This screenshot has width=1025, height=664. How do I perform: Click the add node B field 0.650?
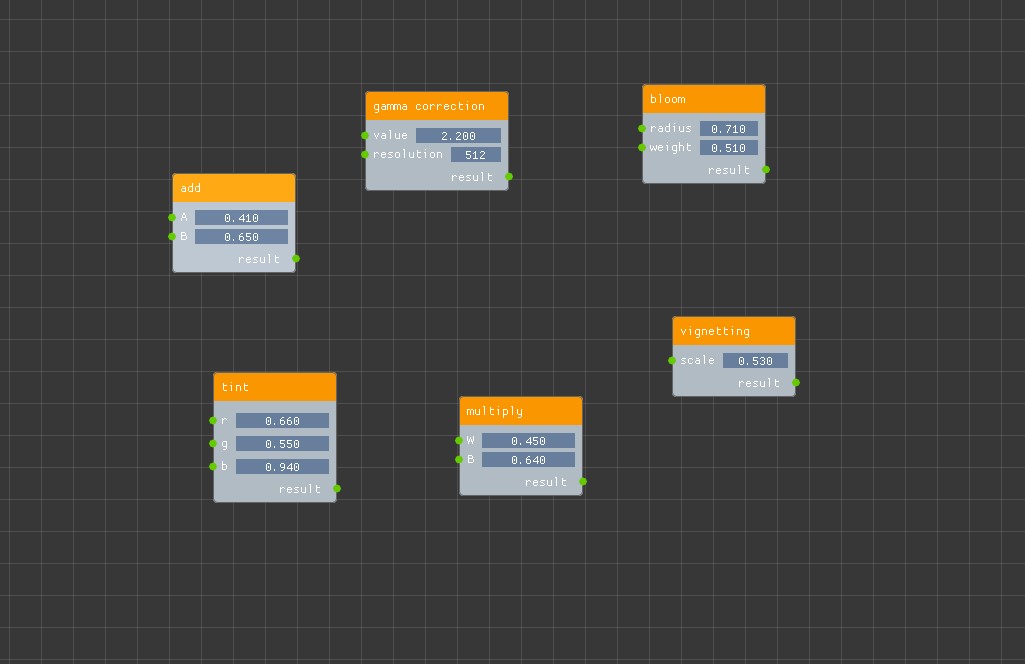(241, 237)
